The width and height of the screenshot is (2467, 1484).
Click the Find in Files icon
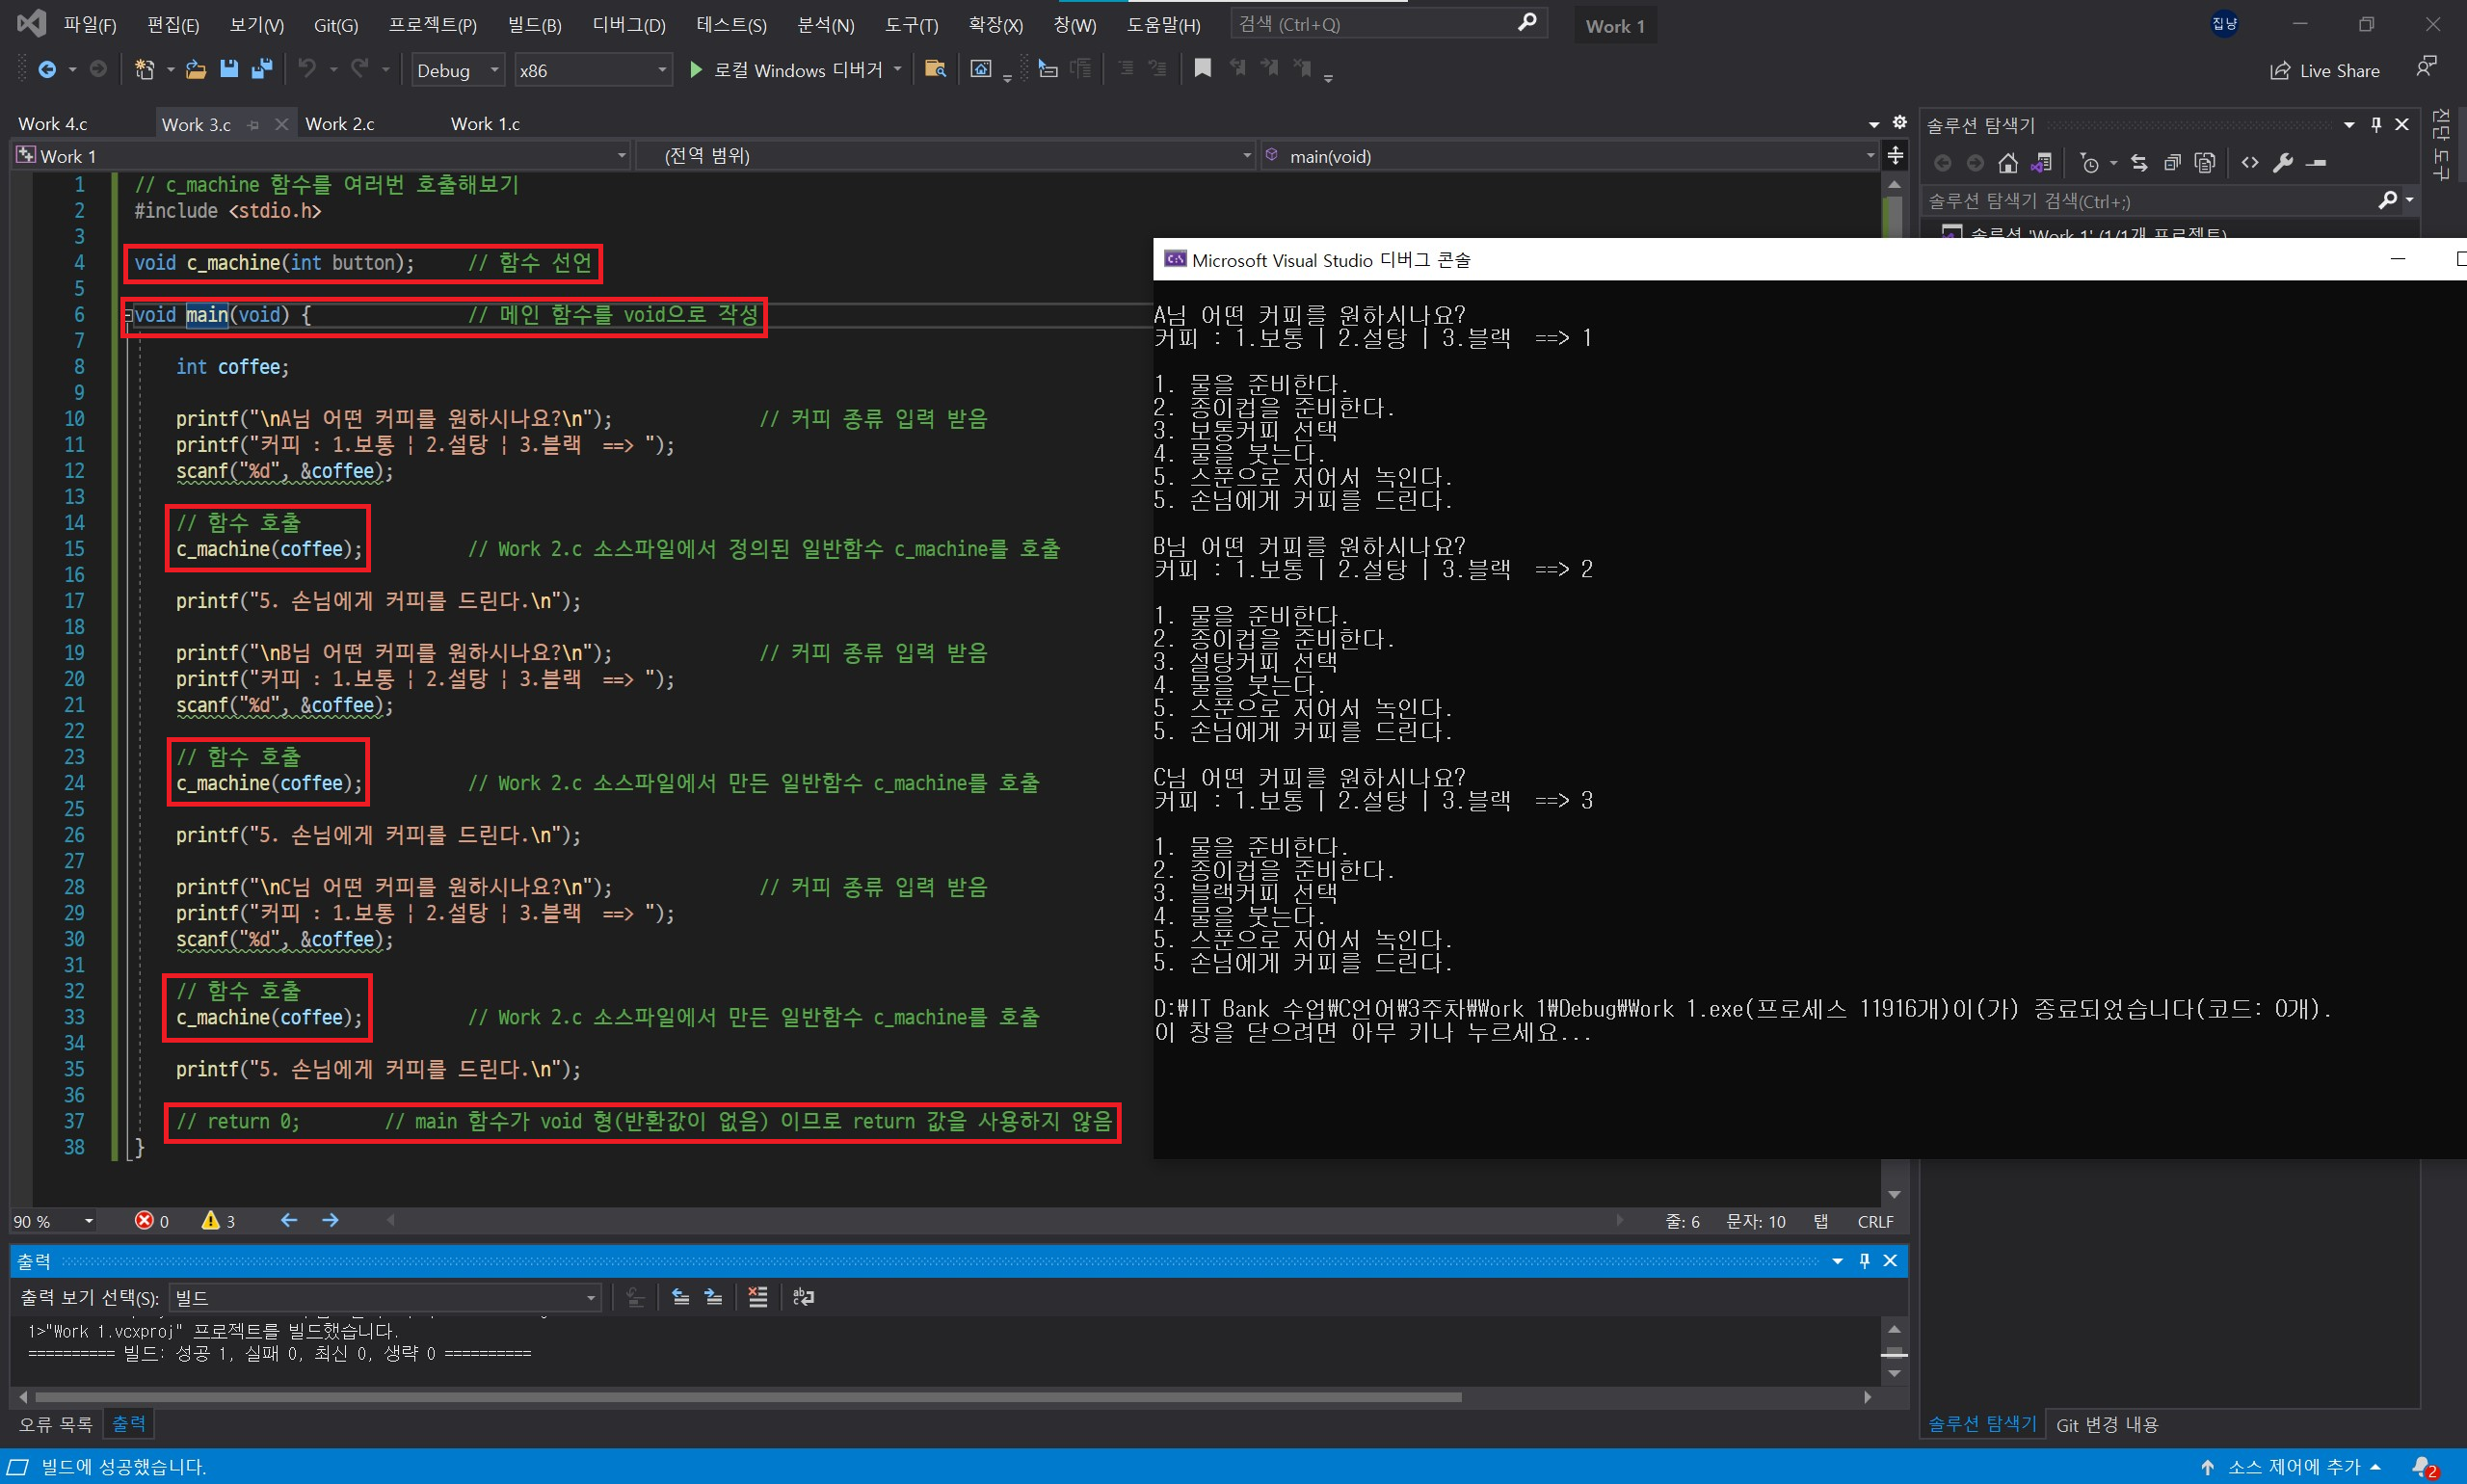coord(935,69)
